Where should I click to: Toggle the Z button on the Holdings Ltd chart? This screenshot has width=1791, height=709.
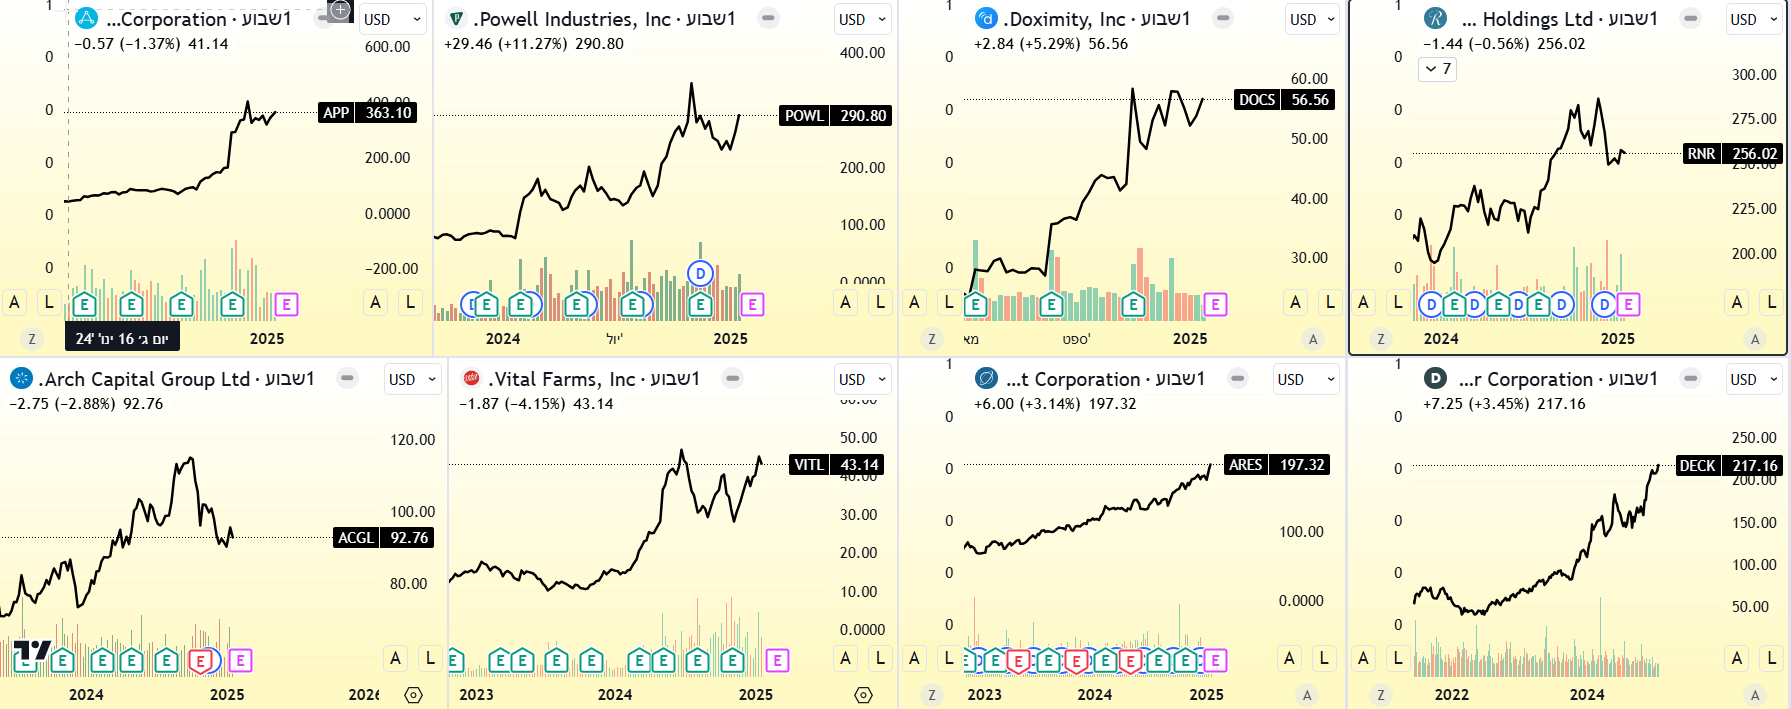click(1382, 339)
